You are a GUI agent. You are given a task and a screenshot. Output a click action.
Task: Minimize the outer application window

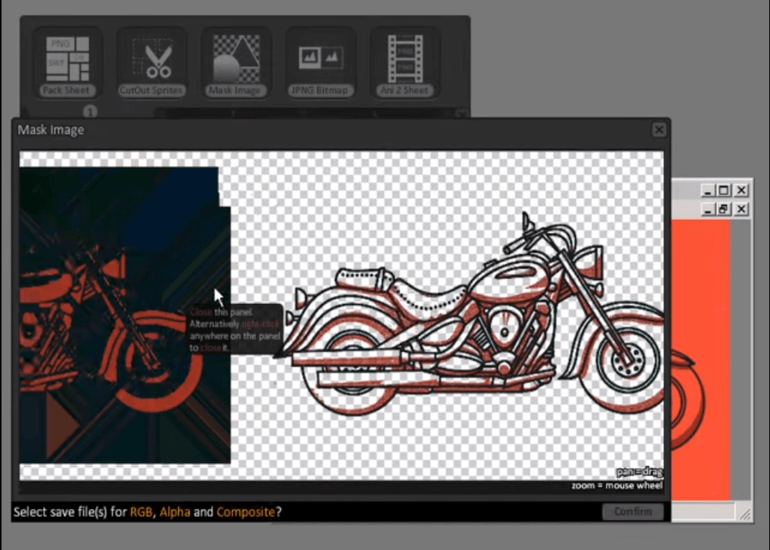tap(708, 190)
